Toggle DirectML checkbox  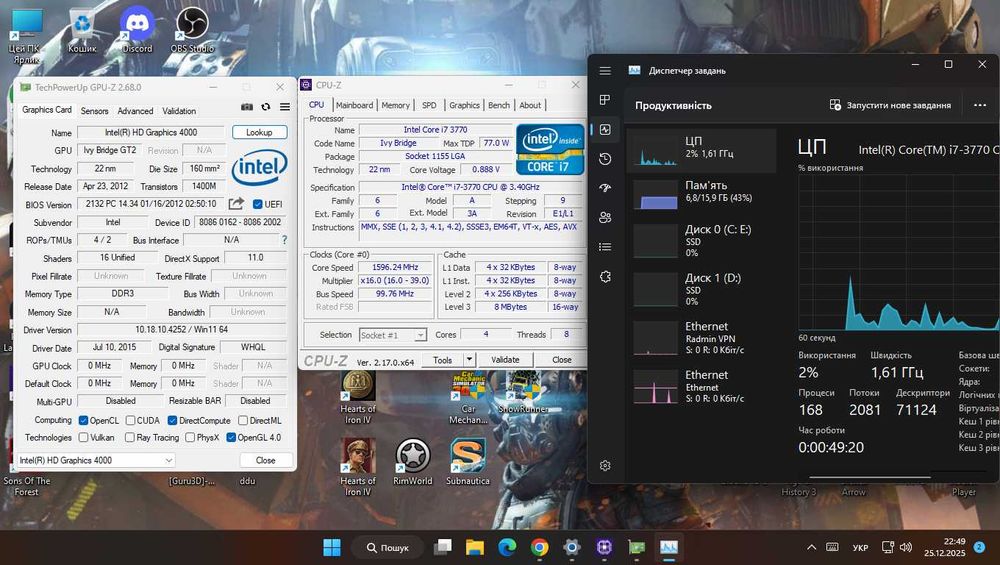[243, 420]
